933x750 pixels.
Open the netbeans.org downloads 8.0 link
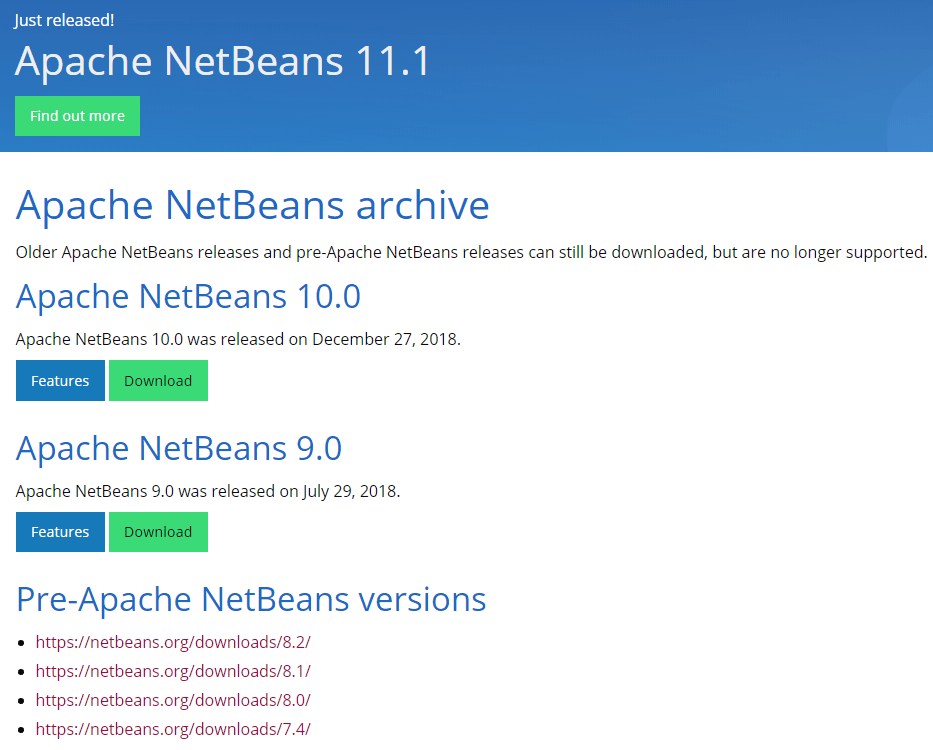[x=180, y=700]
